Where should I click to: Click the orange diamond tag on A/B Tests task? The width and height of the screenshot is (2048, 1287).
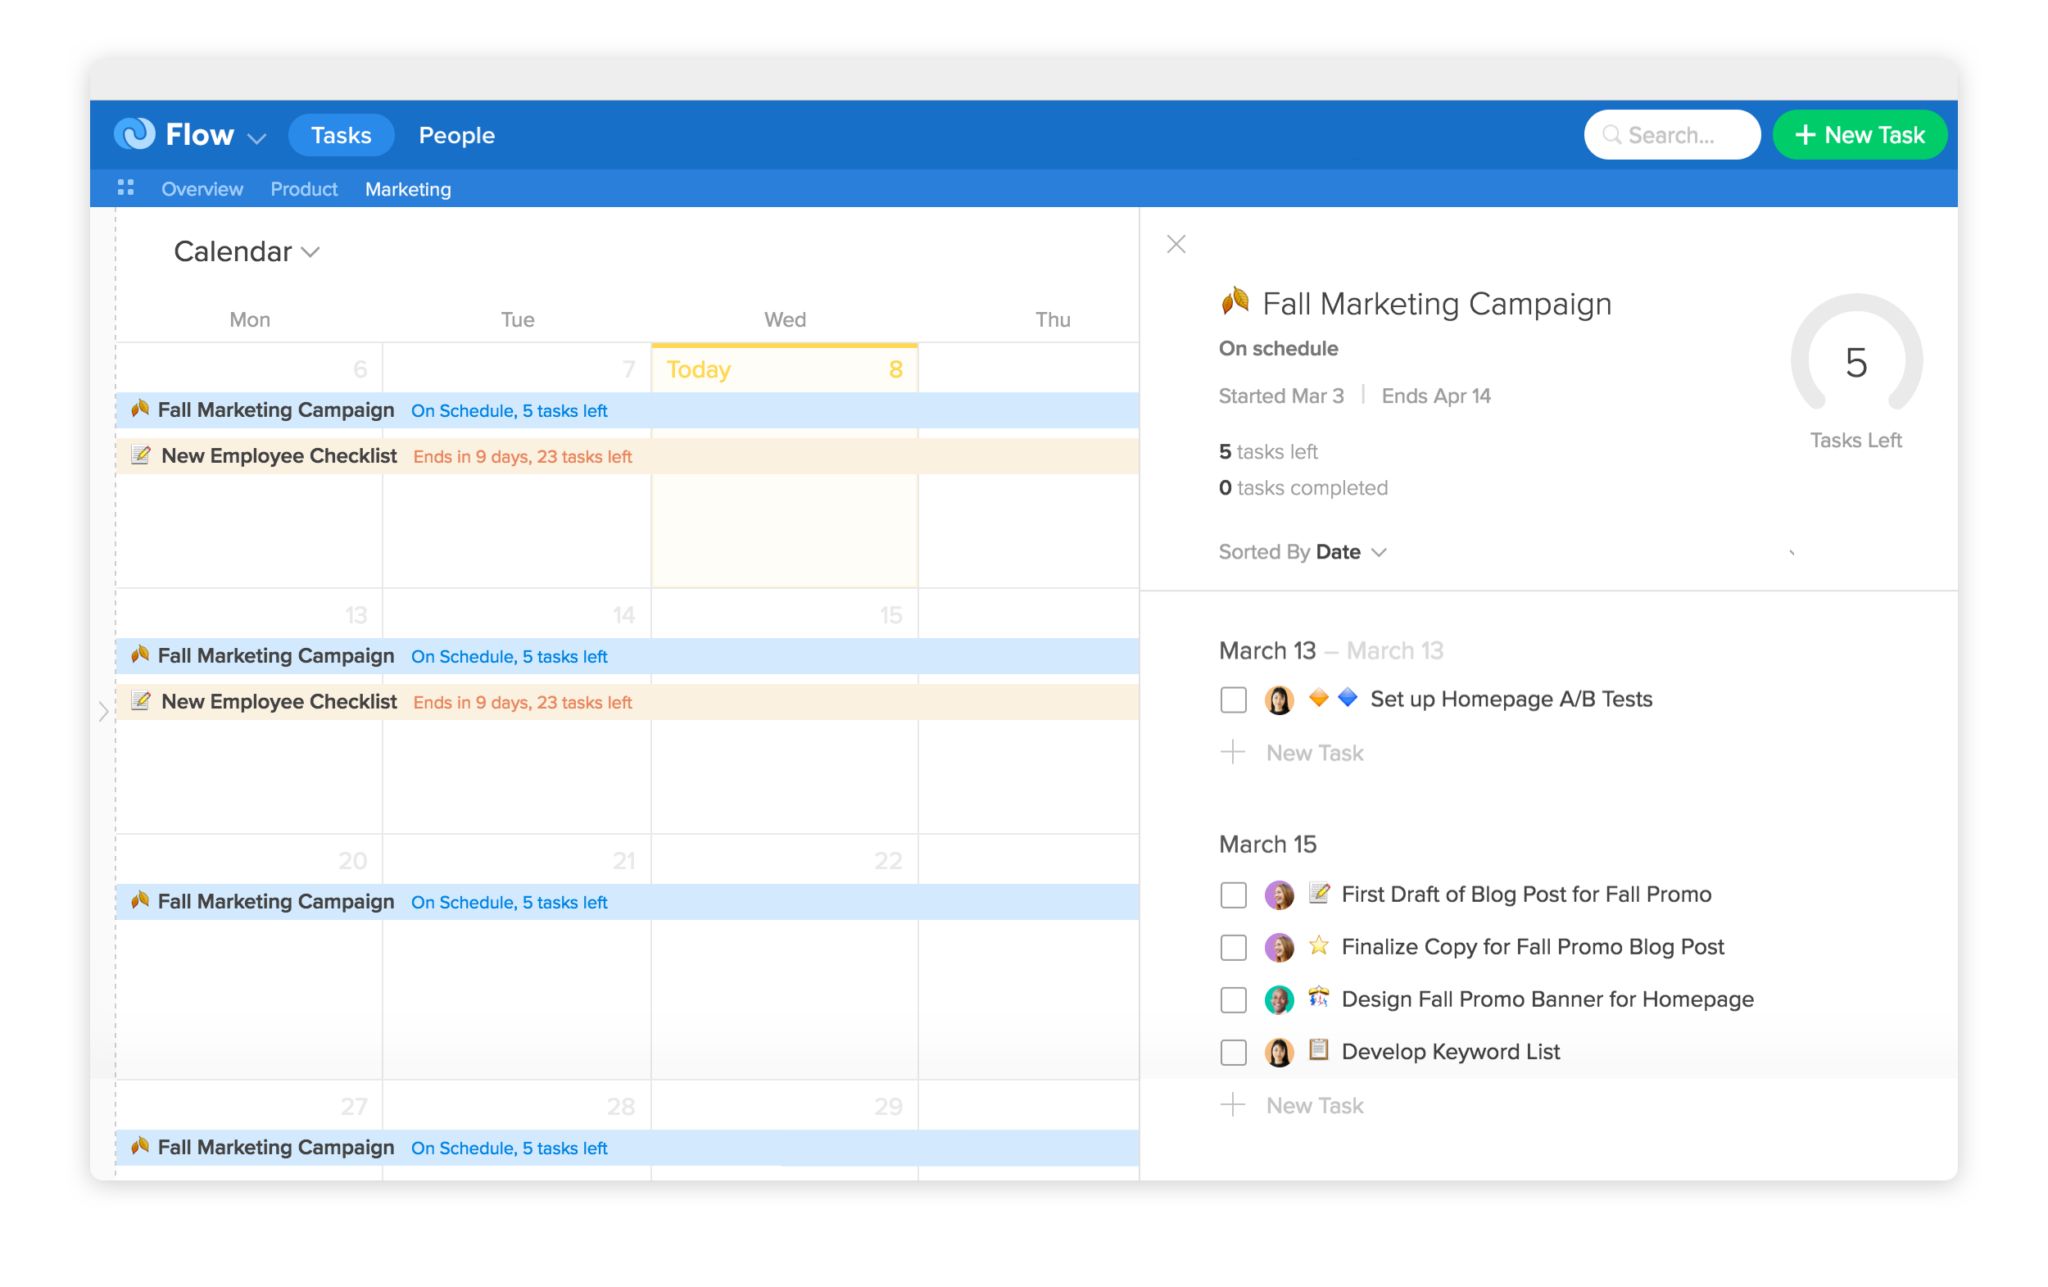(1319, 697)
